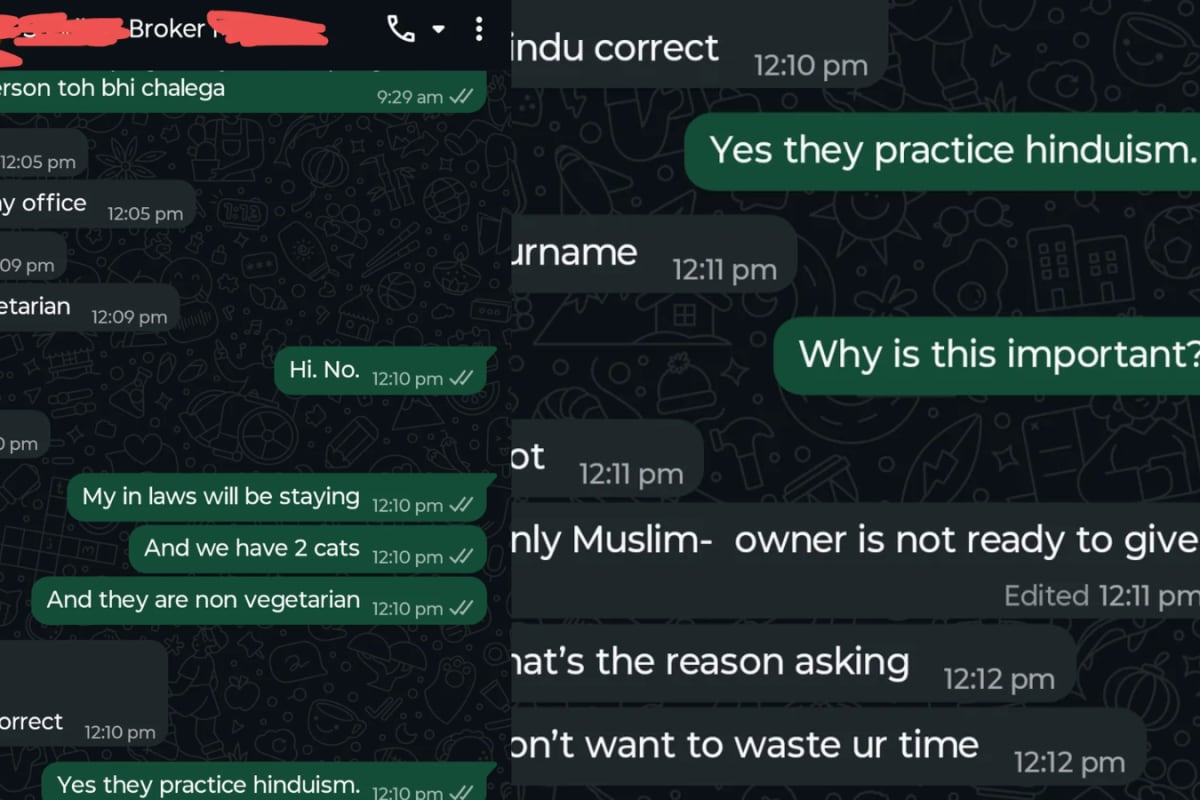Tap the "Hi. No." sent message
The width and height of the screenshot is (1200, 800).
385,371
